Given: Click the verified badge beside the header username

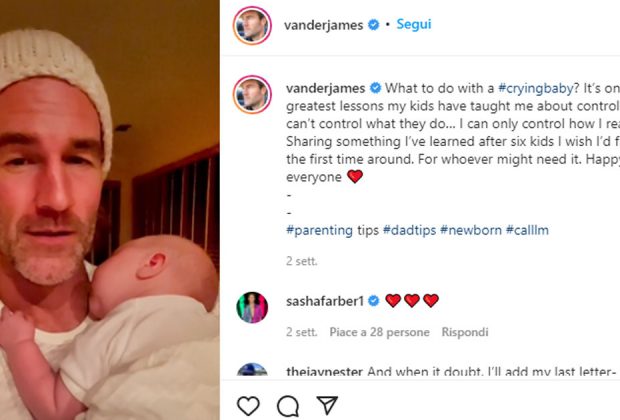Looking at the screenshot, I should tap(374, 25).
